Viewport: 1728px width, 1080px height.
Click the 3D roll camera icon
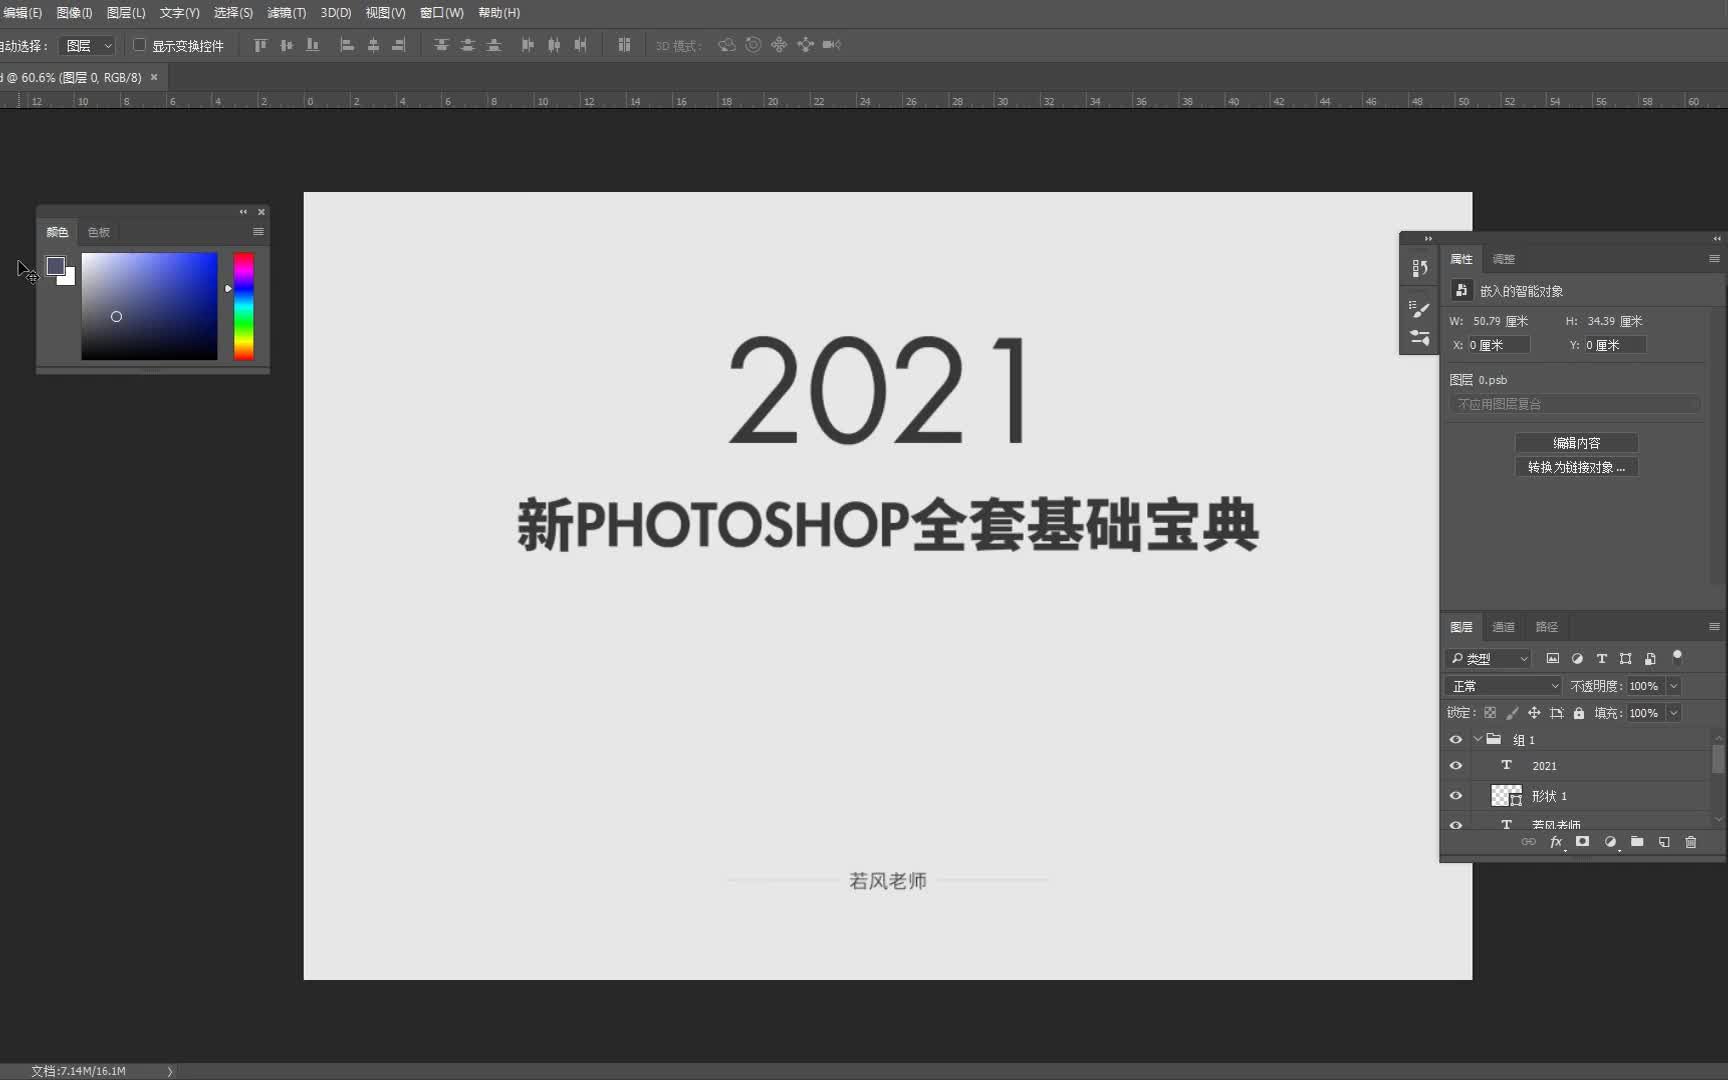coord(753,45)
